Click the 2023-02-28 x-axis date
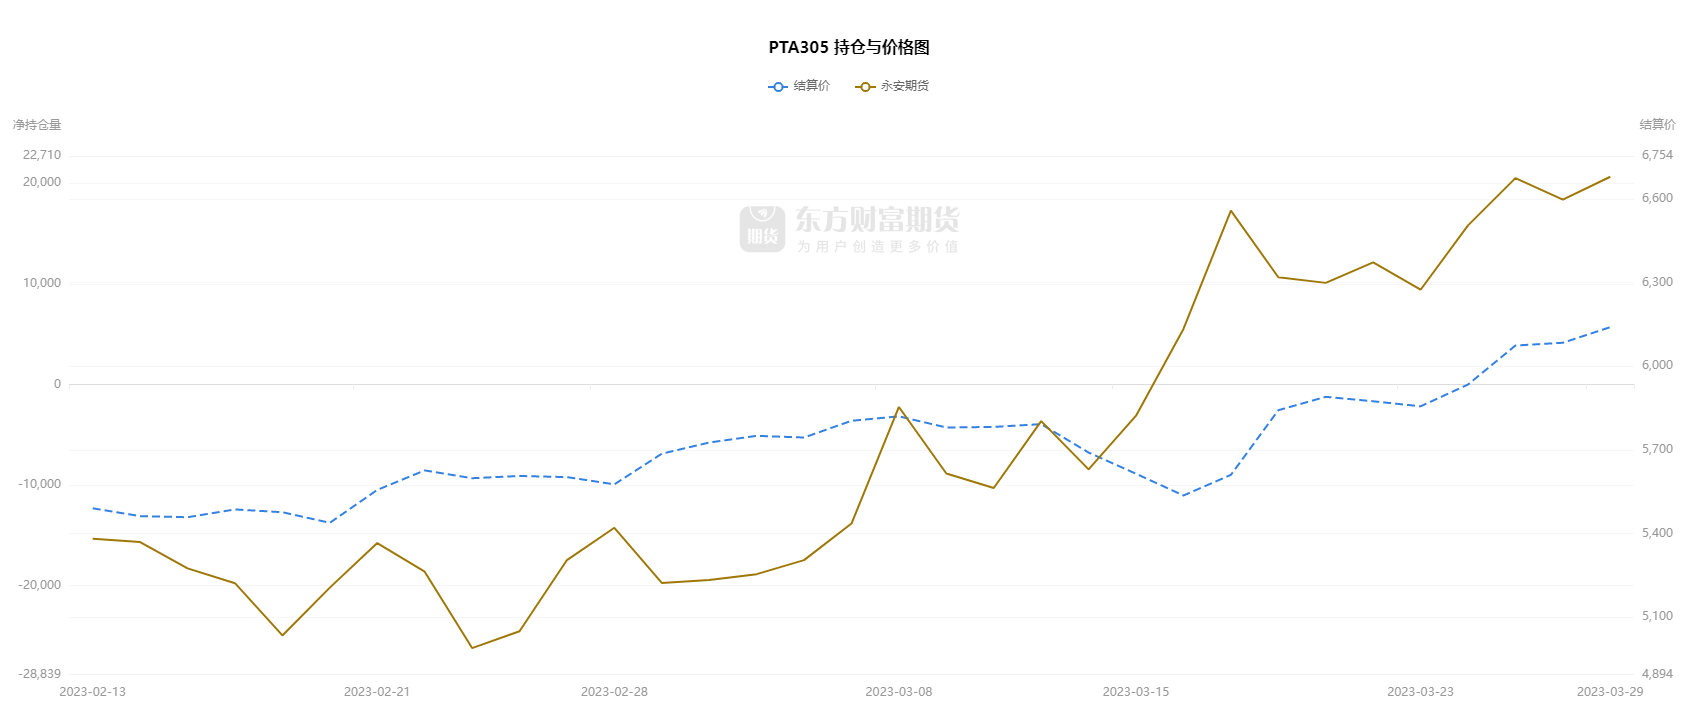1697x708 pixels. point(614,692)
